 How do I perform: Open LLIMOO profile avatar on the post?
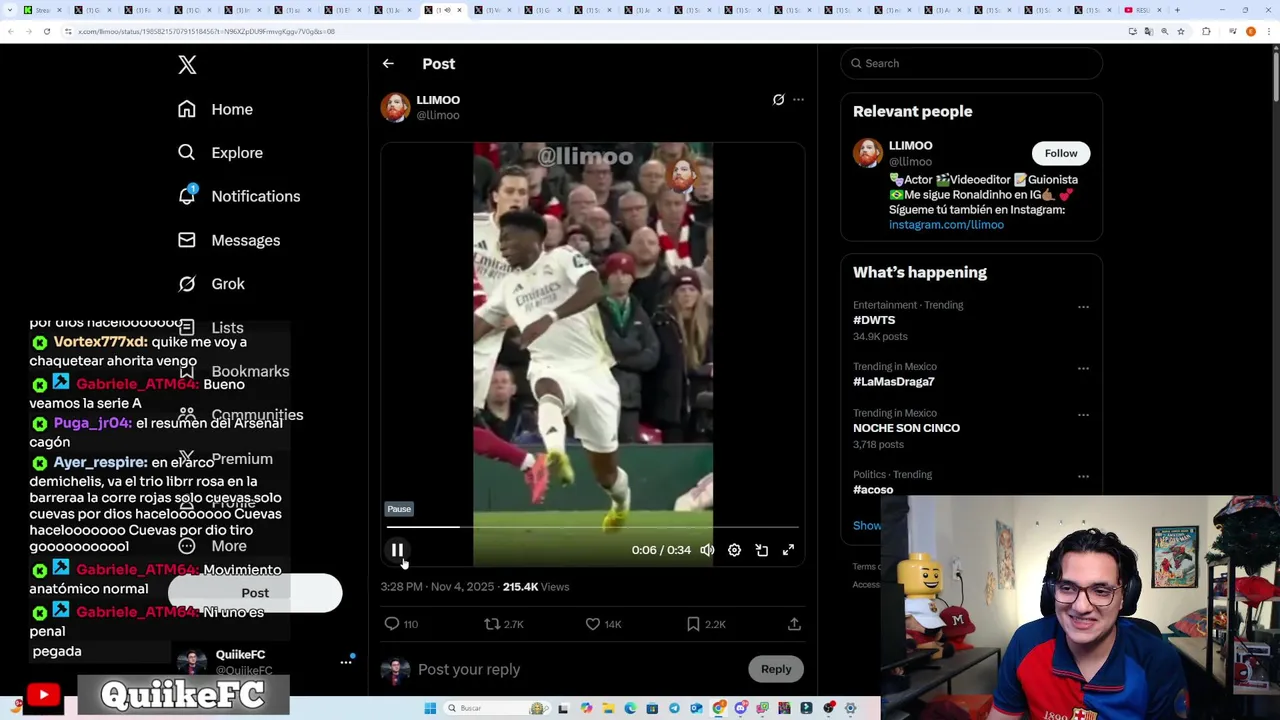click(395, 107)
